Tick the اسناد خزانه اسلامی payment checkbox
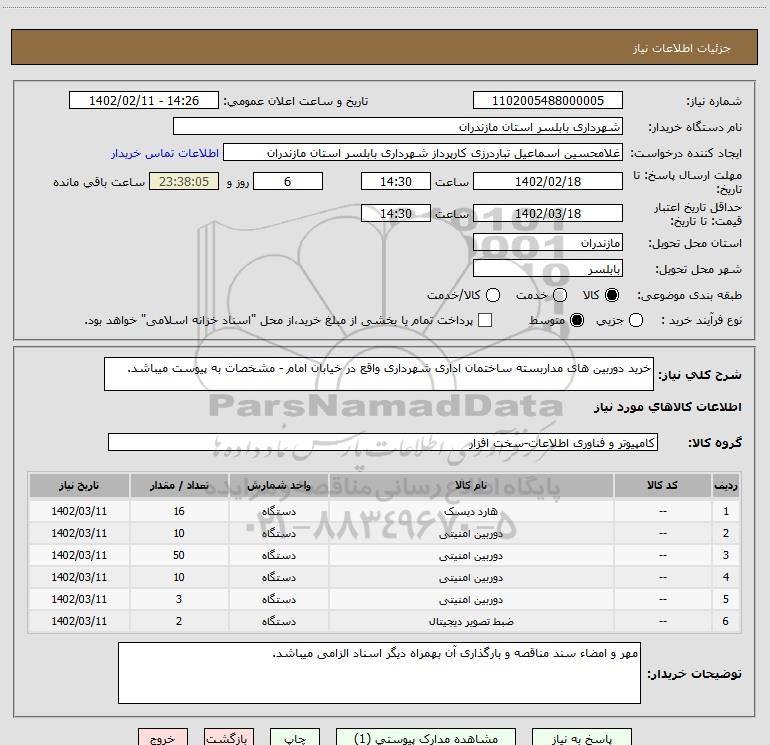The image size is (770, 745). [485, 320]
